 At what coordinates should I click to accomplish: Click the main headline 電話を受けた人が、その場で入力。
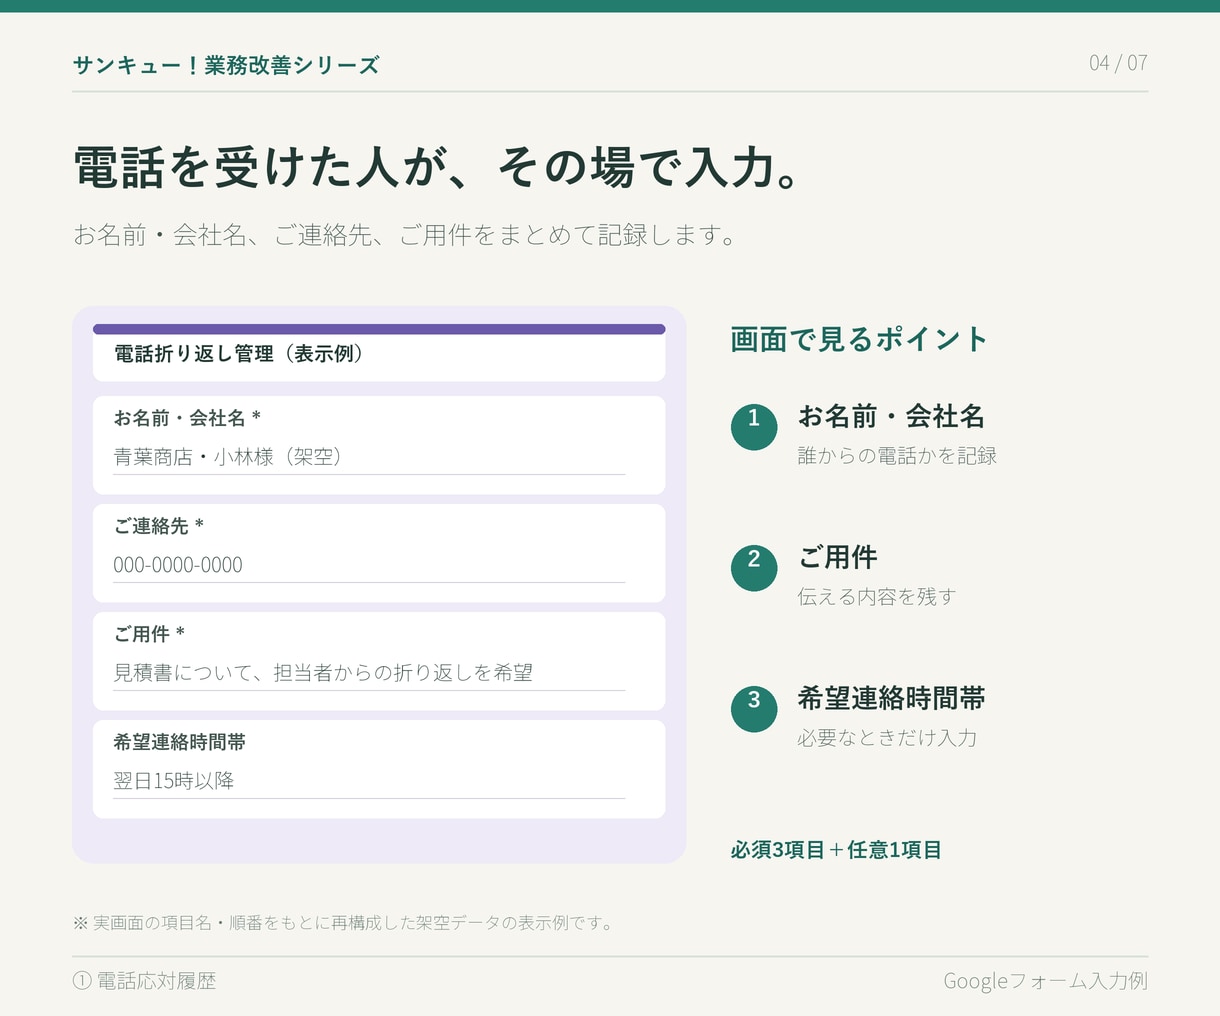tap(437, 167)
